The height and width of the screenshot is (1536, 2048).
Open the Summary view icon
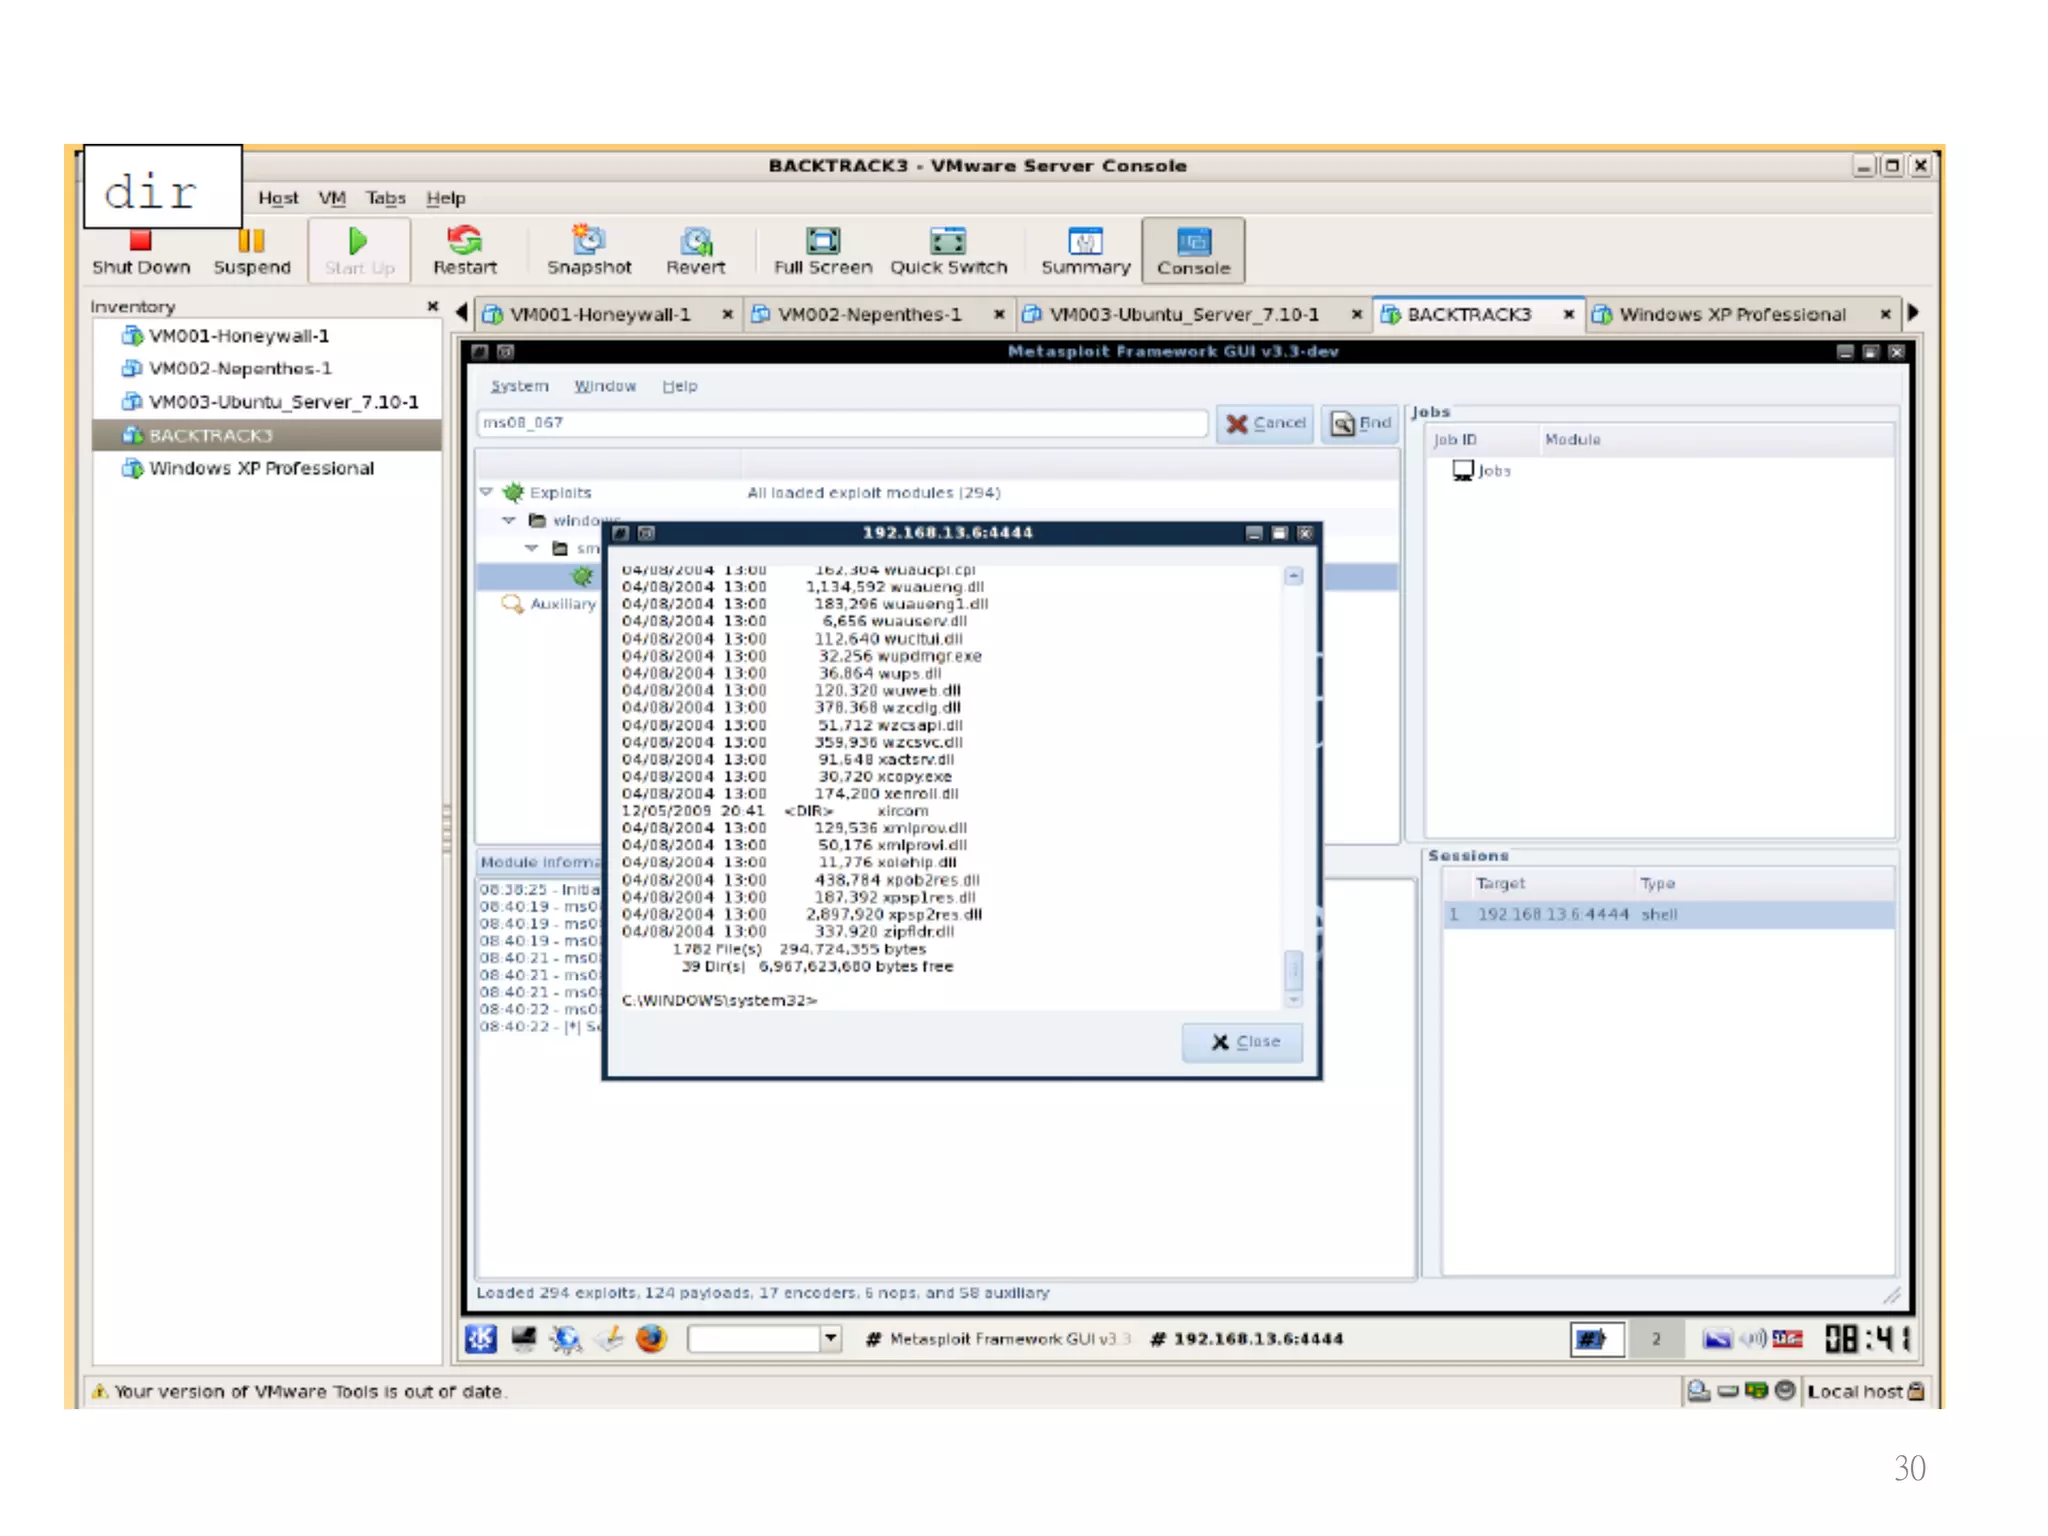1085,241
